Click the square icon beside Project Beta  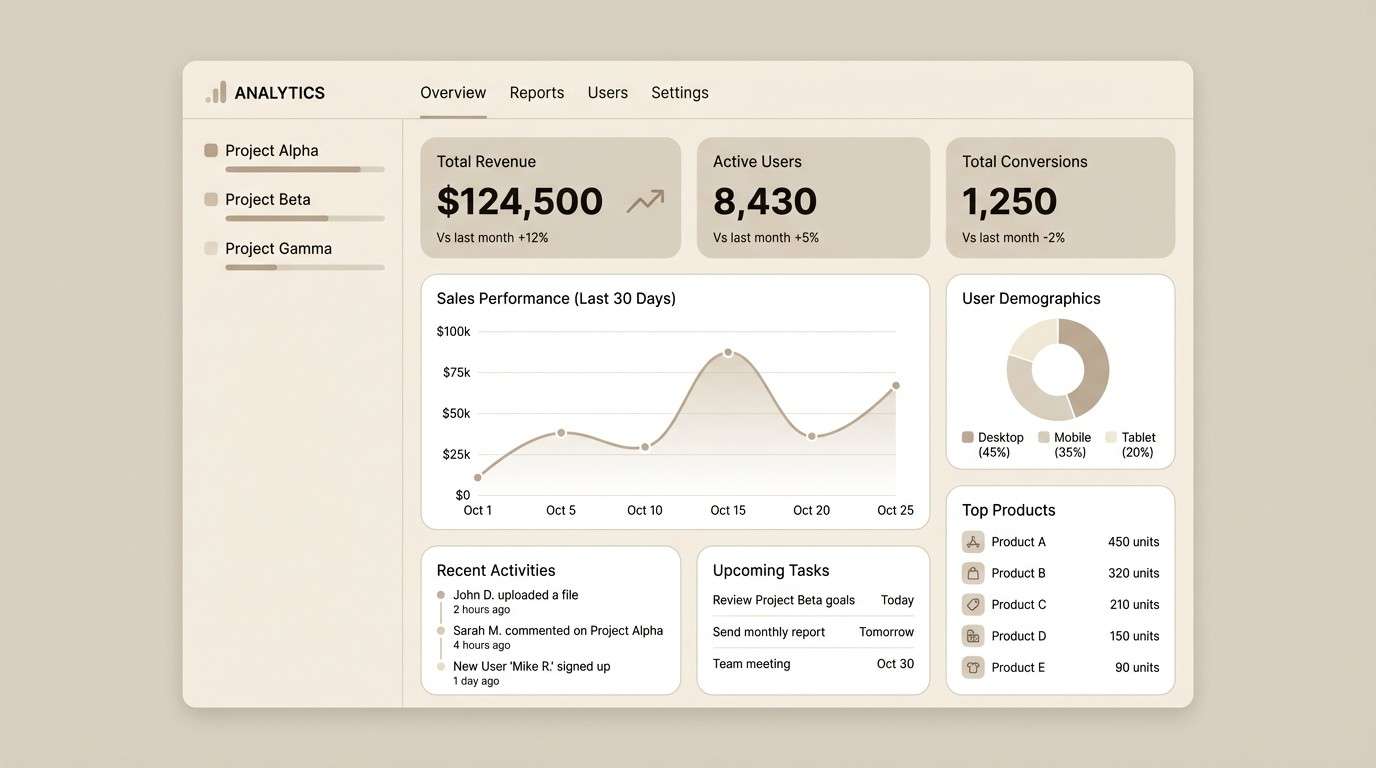209,198
